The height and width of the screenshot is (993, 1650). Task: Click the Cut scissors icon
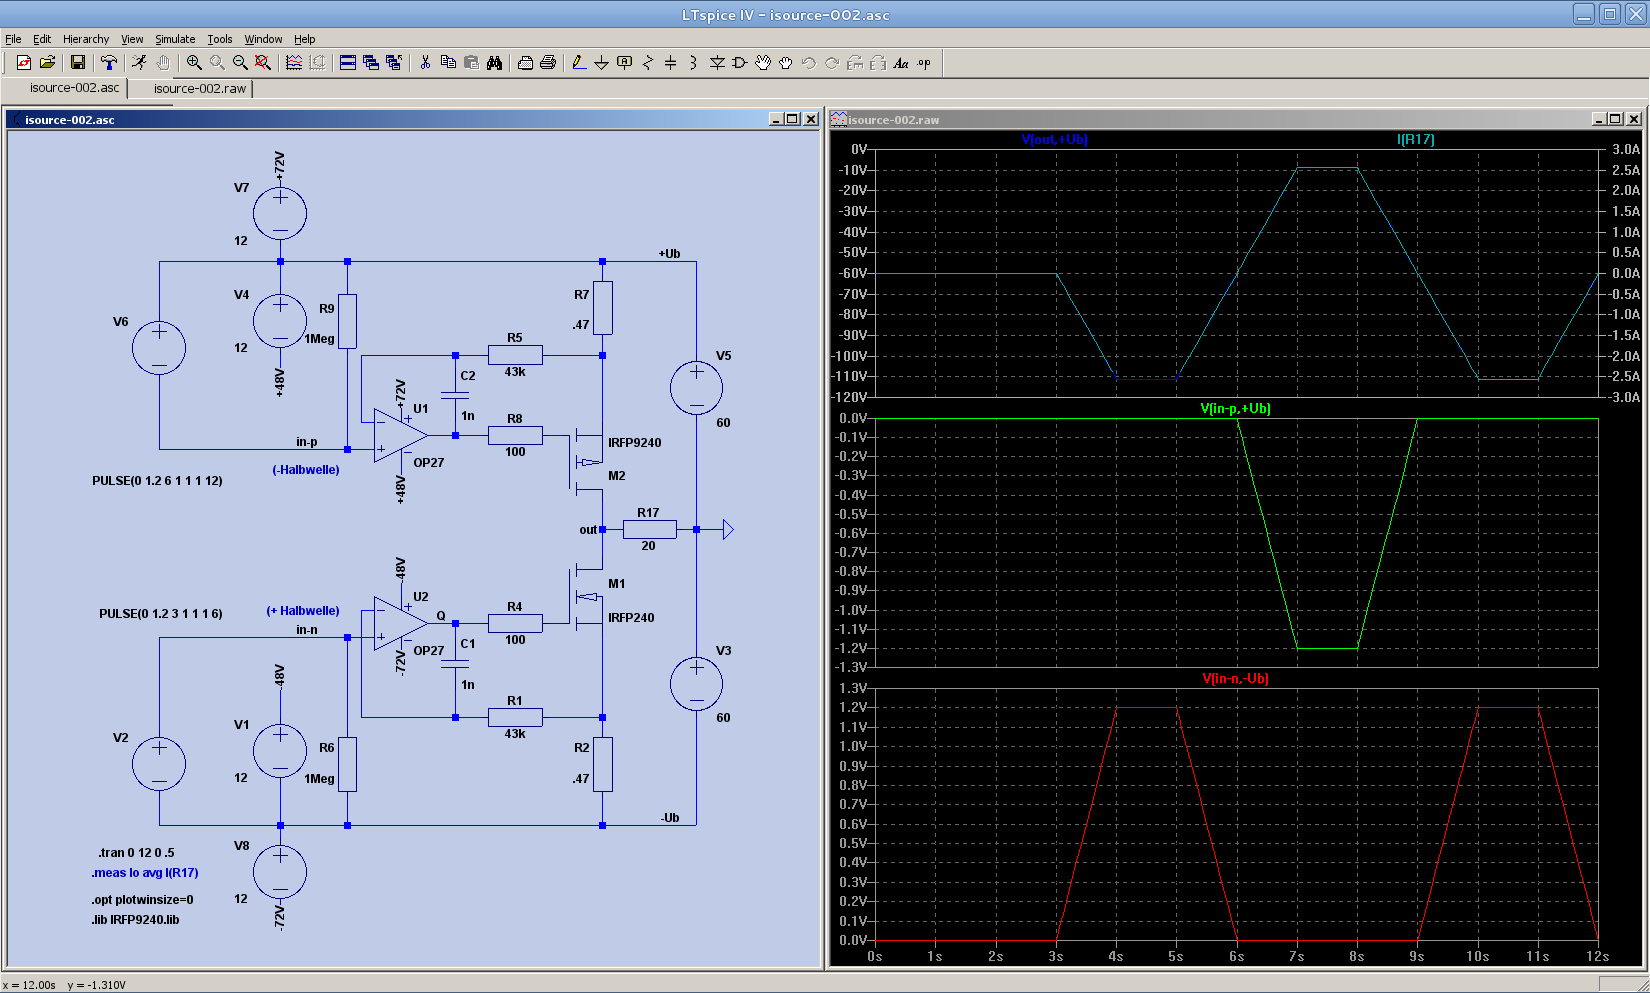click(x=425, y=62)
